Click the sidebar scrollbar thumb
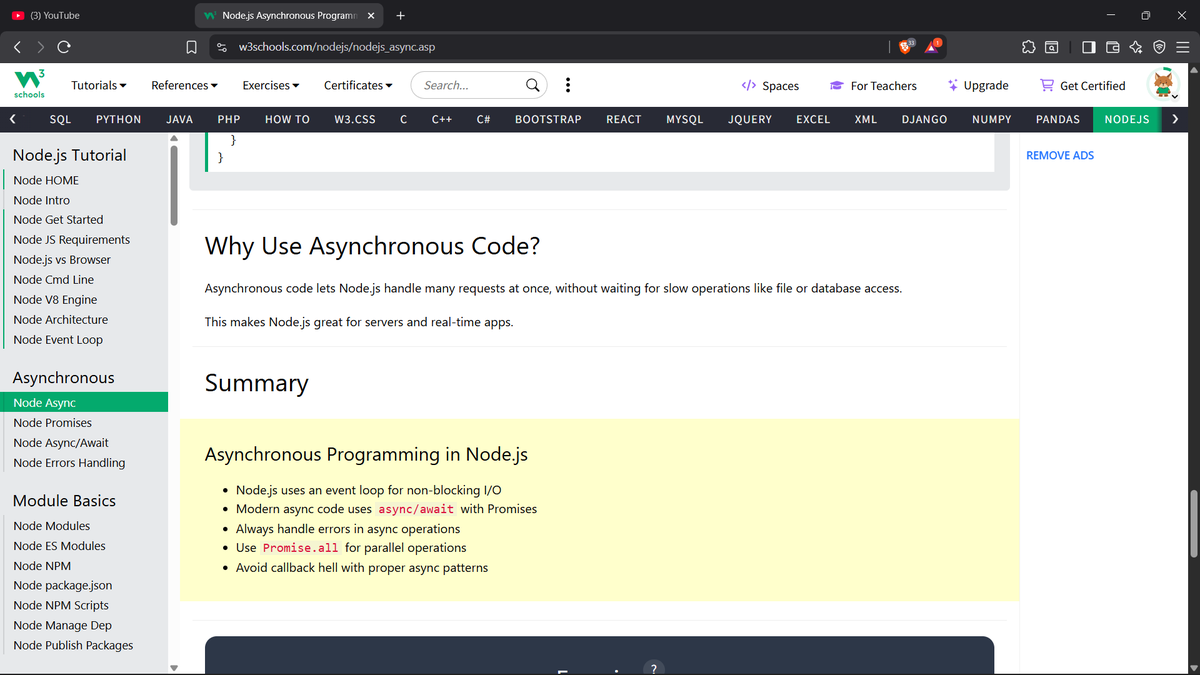Image resolution: width=1200 pixels, height=675 pixels. click(174, 185)
